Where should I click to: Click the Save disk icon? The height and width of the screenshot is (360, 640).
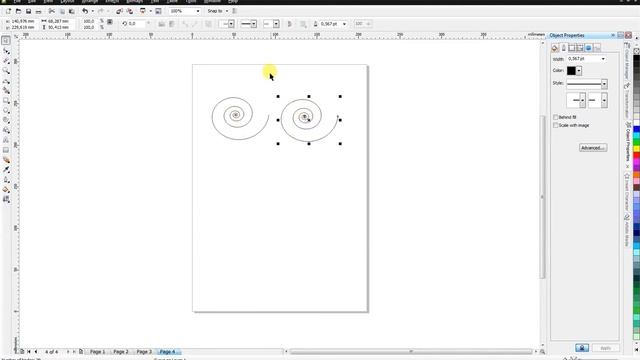click(29, 11)
